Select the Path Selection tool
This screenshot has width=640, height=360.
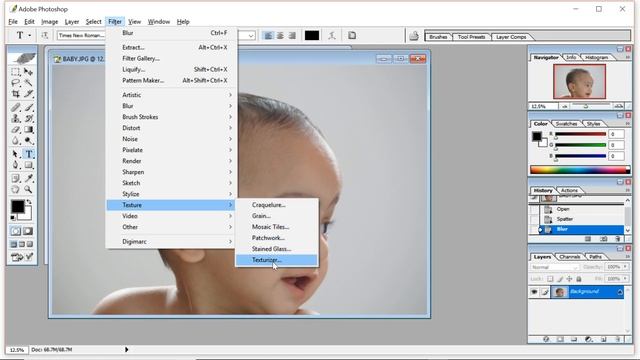pyautogui.click(x=16, y=154)
